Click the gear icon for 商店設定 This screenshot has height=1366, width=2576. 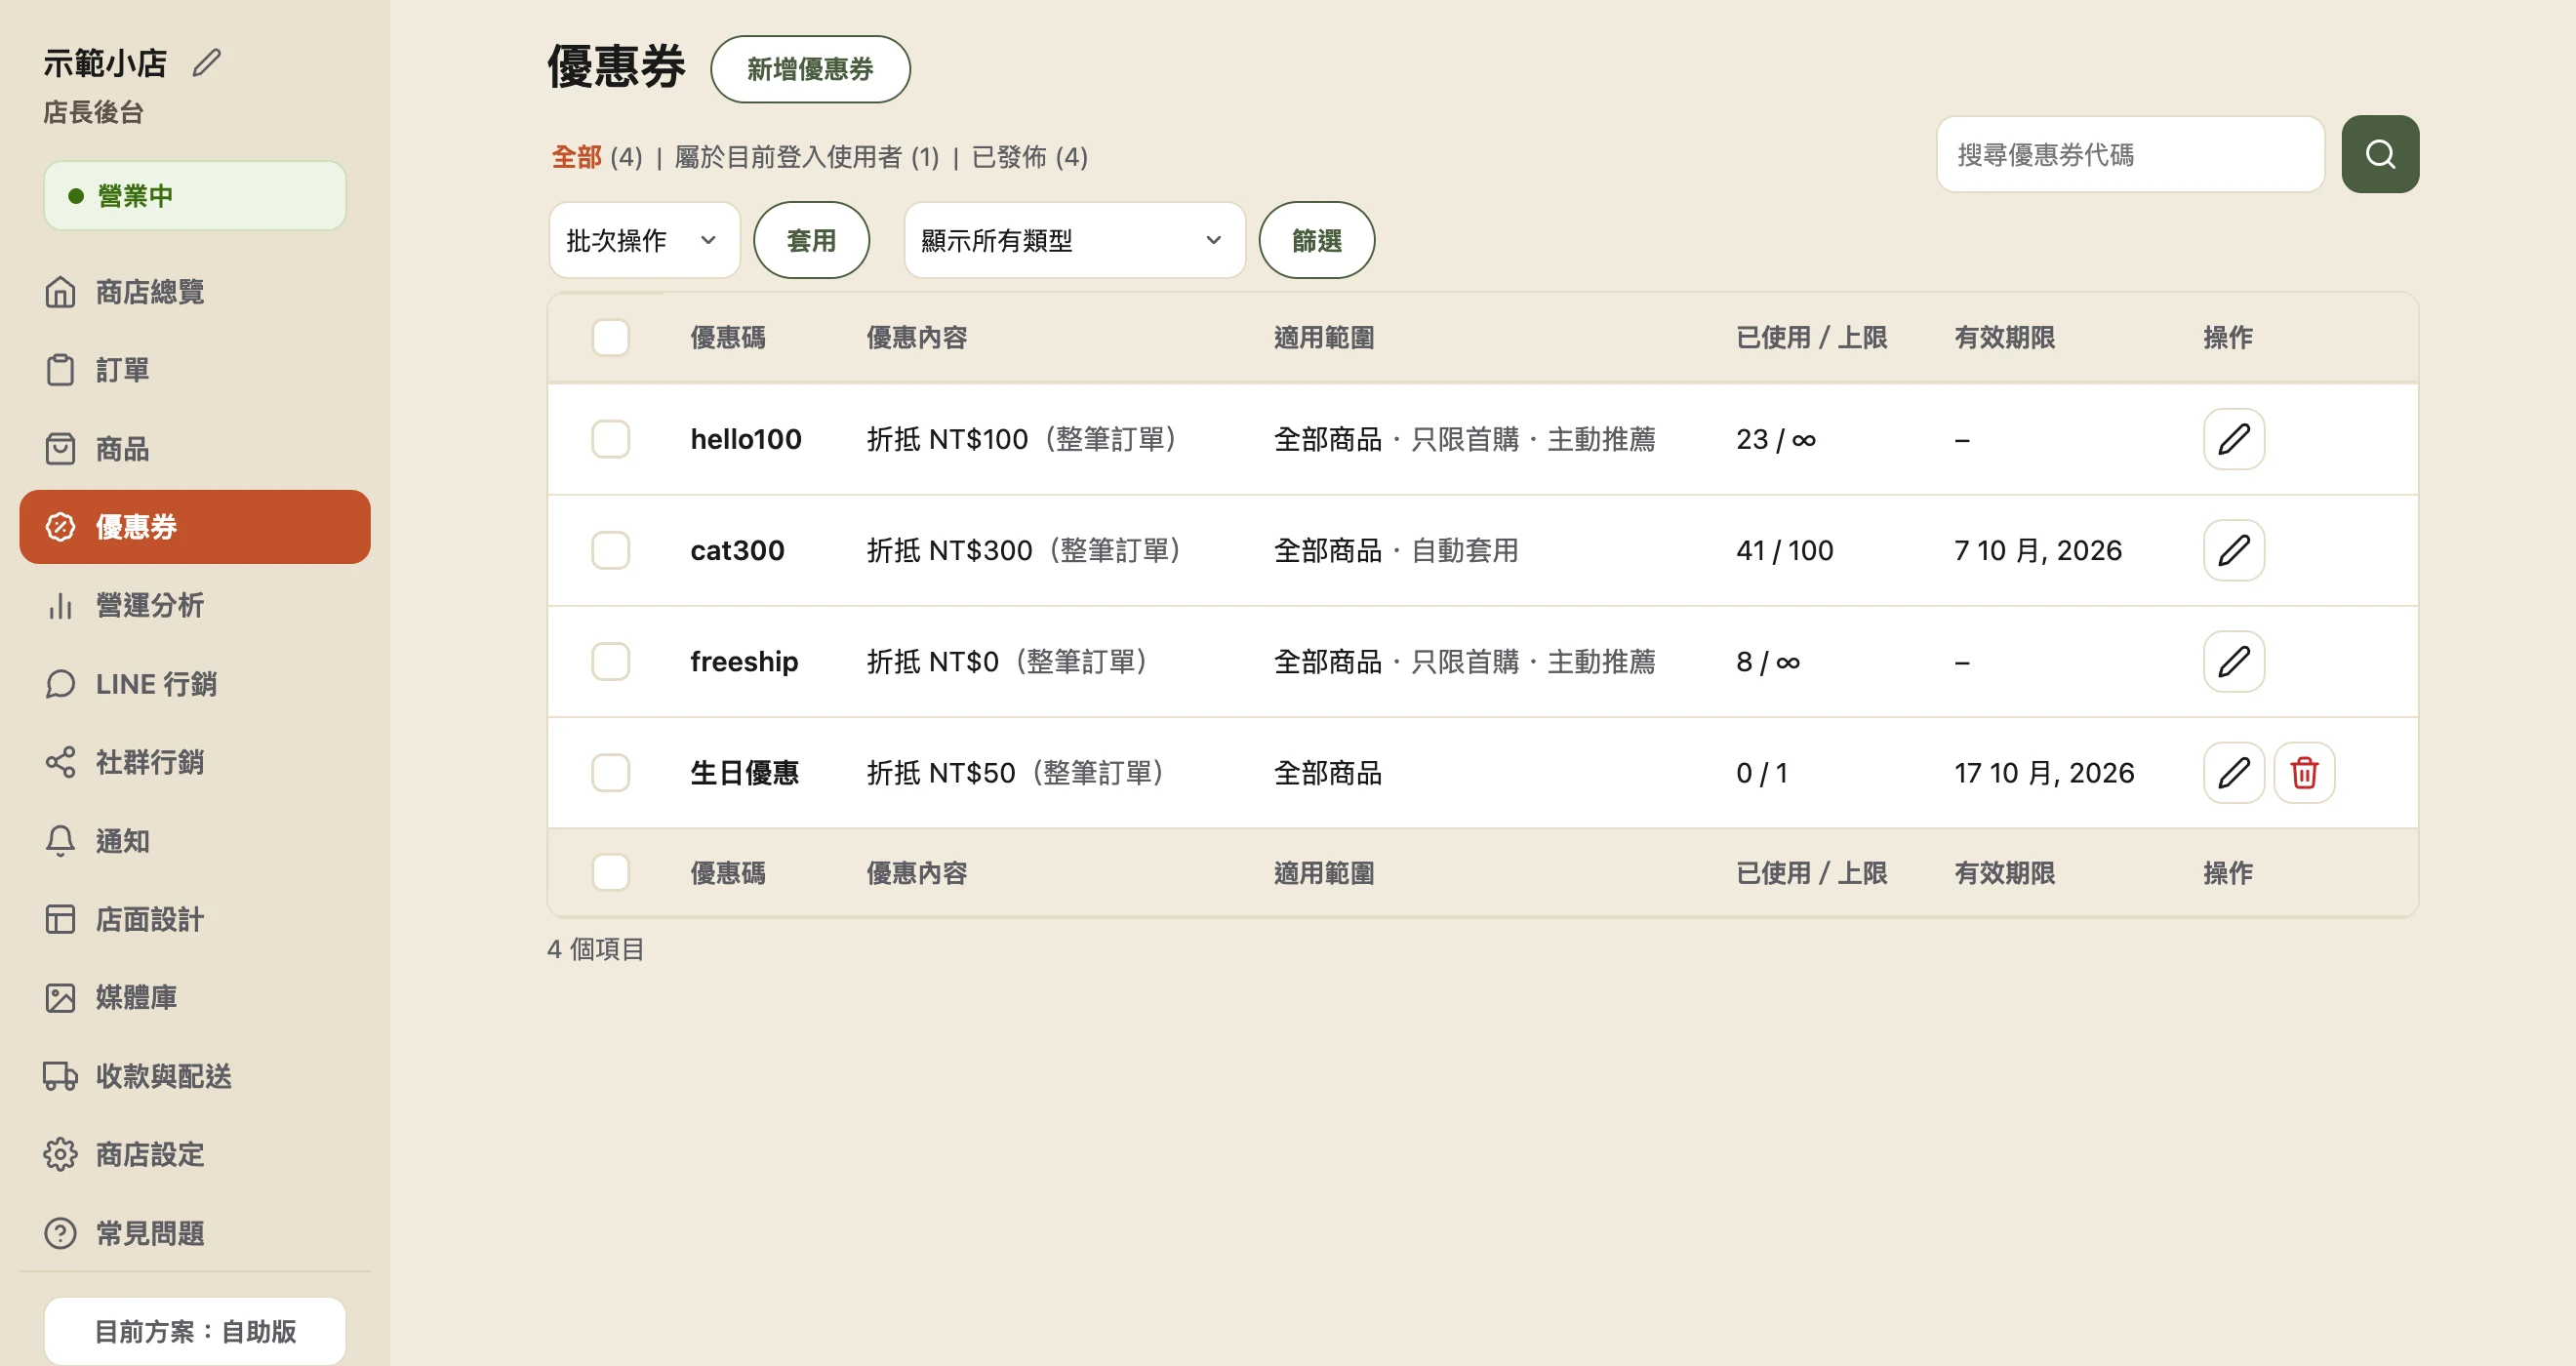[x=60, y=1154]
